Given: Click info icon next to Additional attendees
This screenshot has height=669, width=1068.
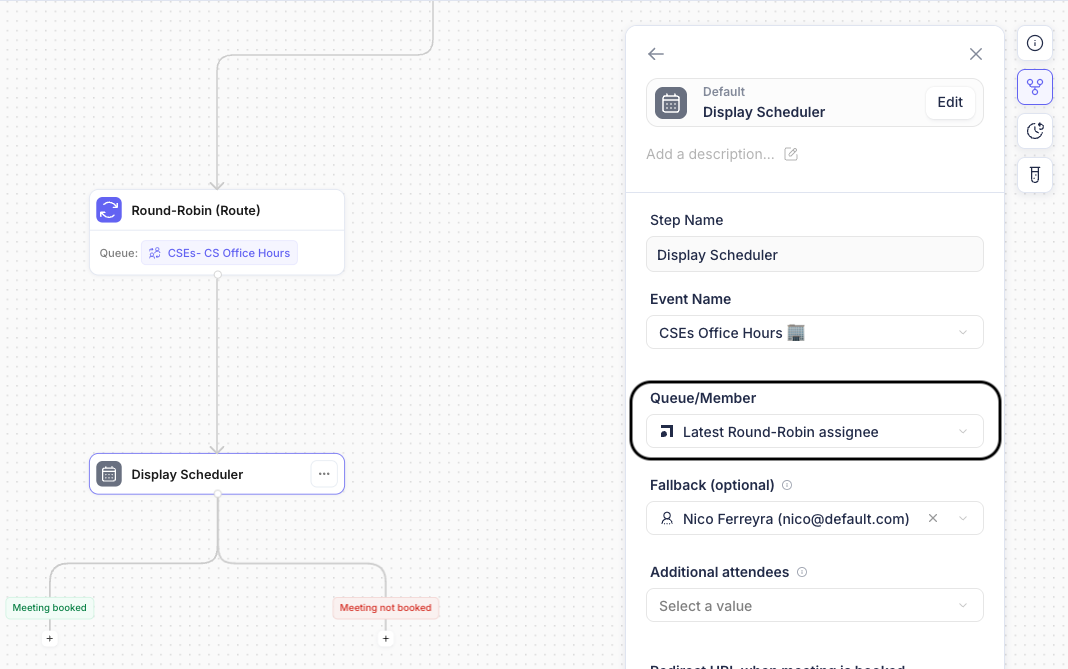Looking at the screenshot, I should tap(802, 573).
